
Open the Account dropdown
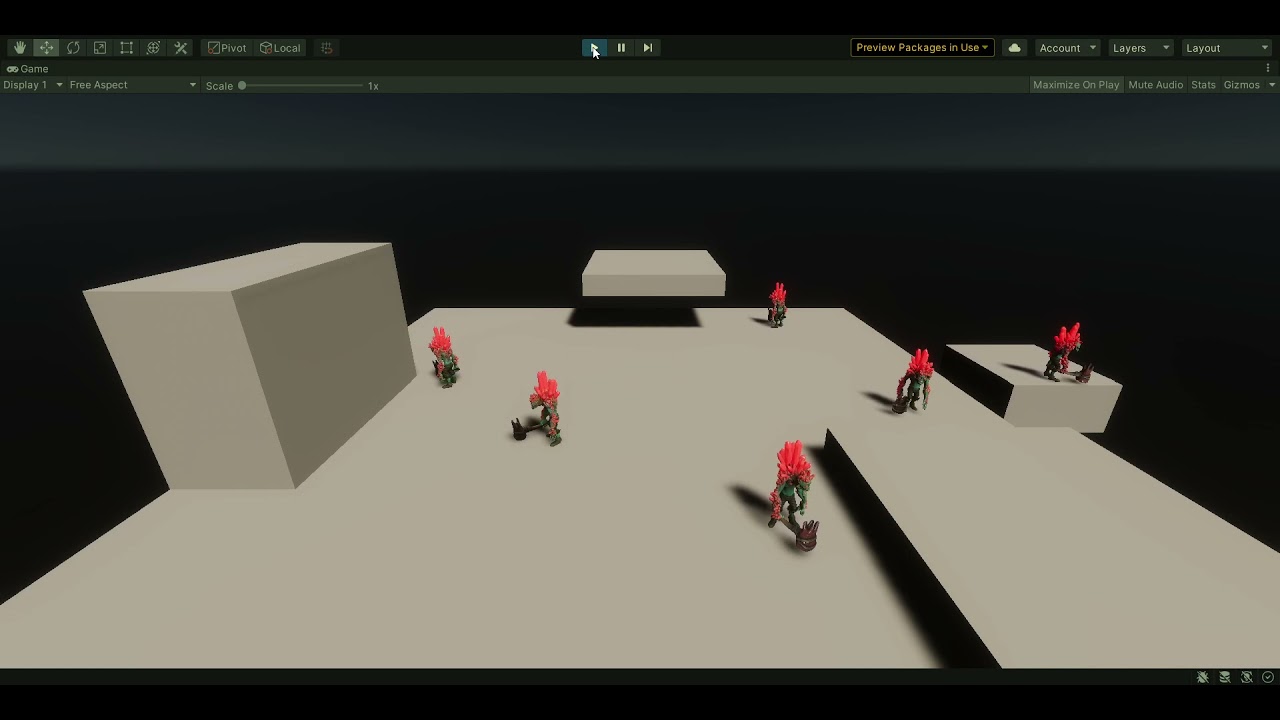(1067, 48)
